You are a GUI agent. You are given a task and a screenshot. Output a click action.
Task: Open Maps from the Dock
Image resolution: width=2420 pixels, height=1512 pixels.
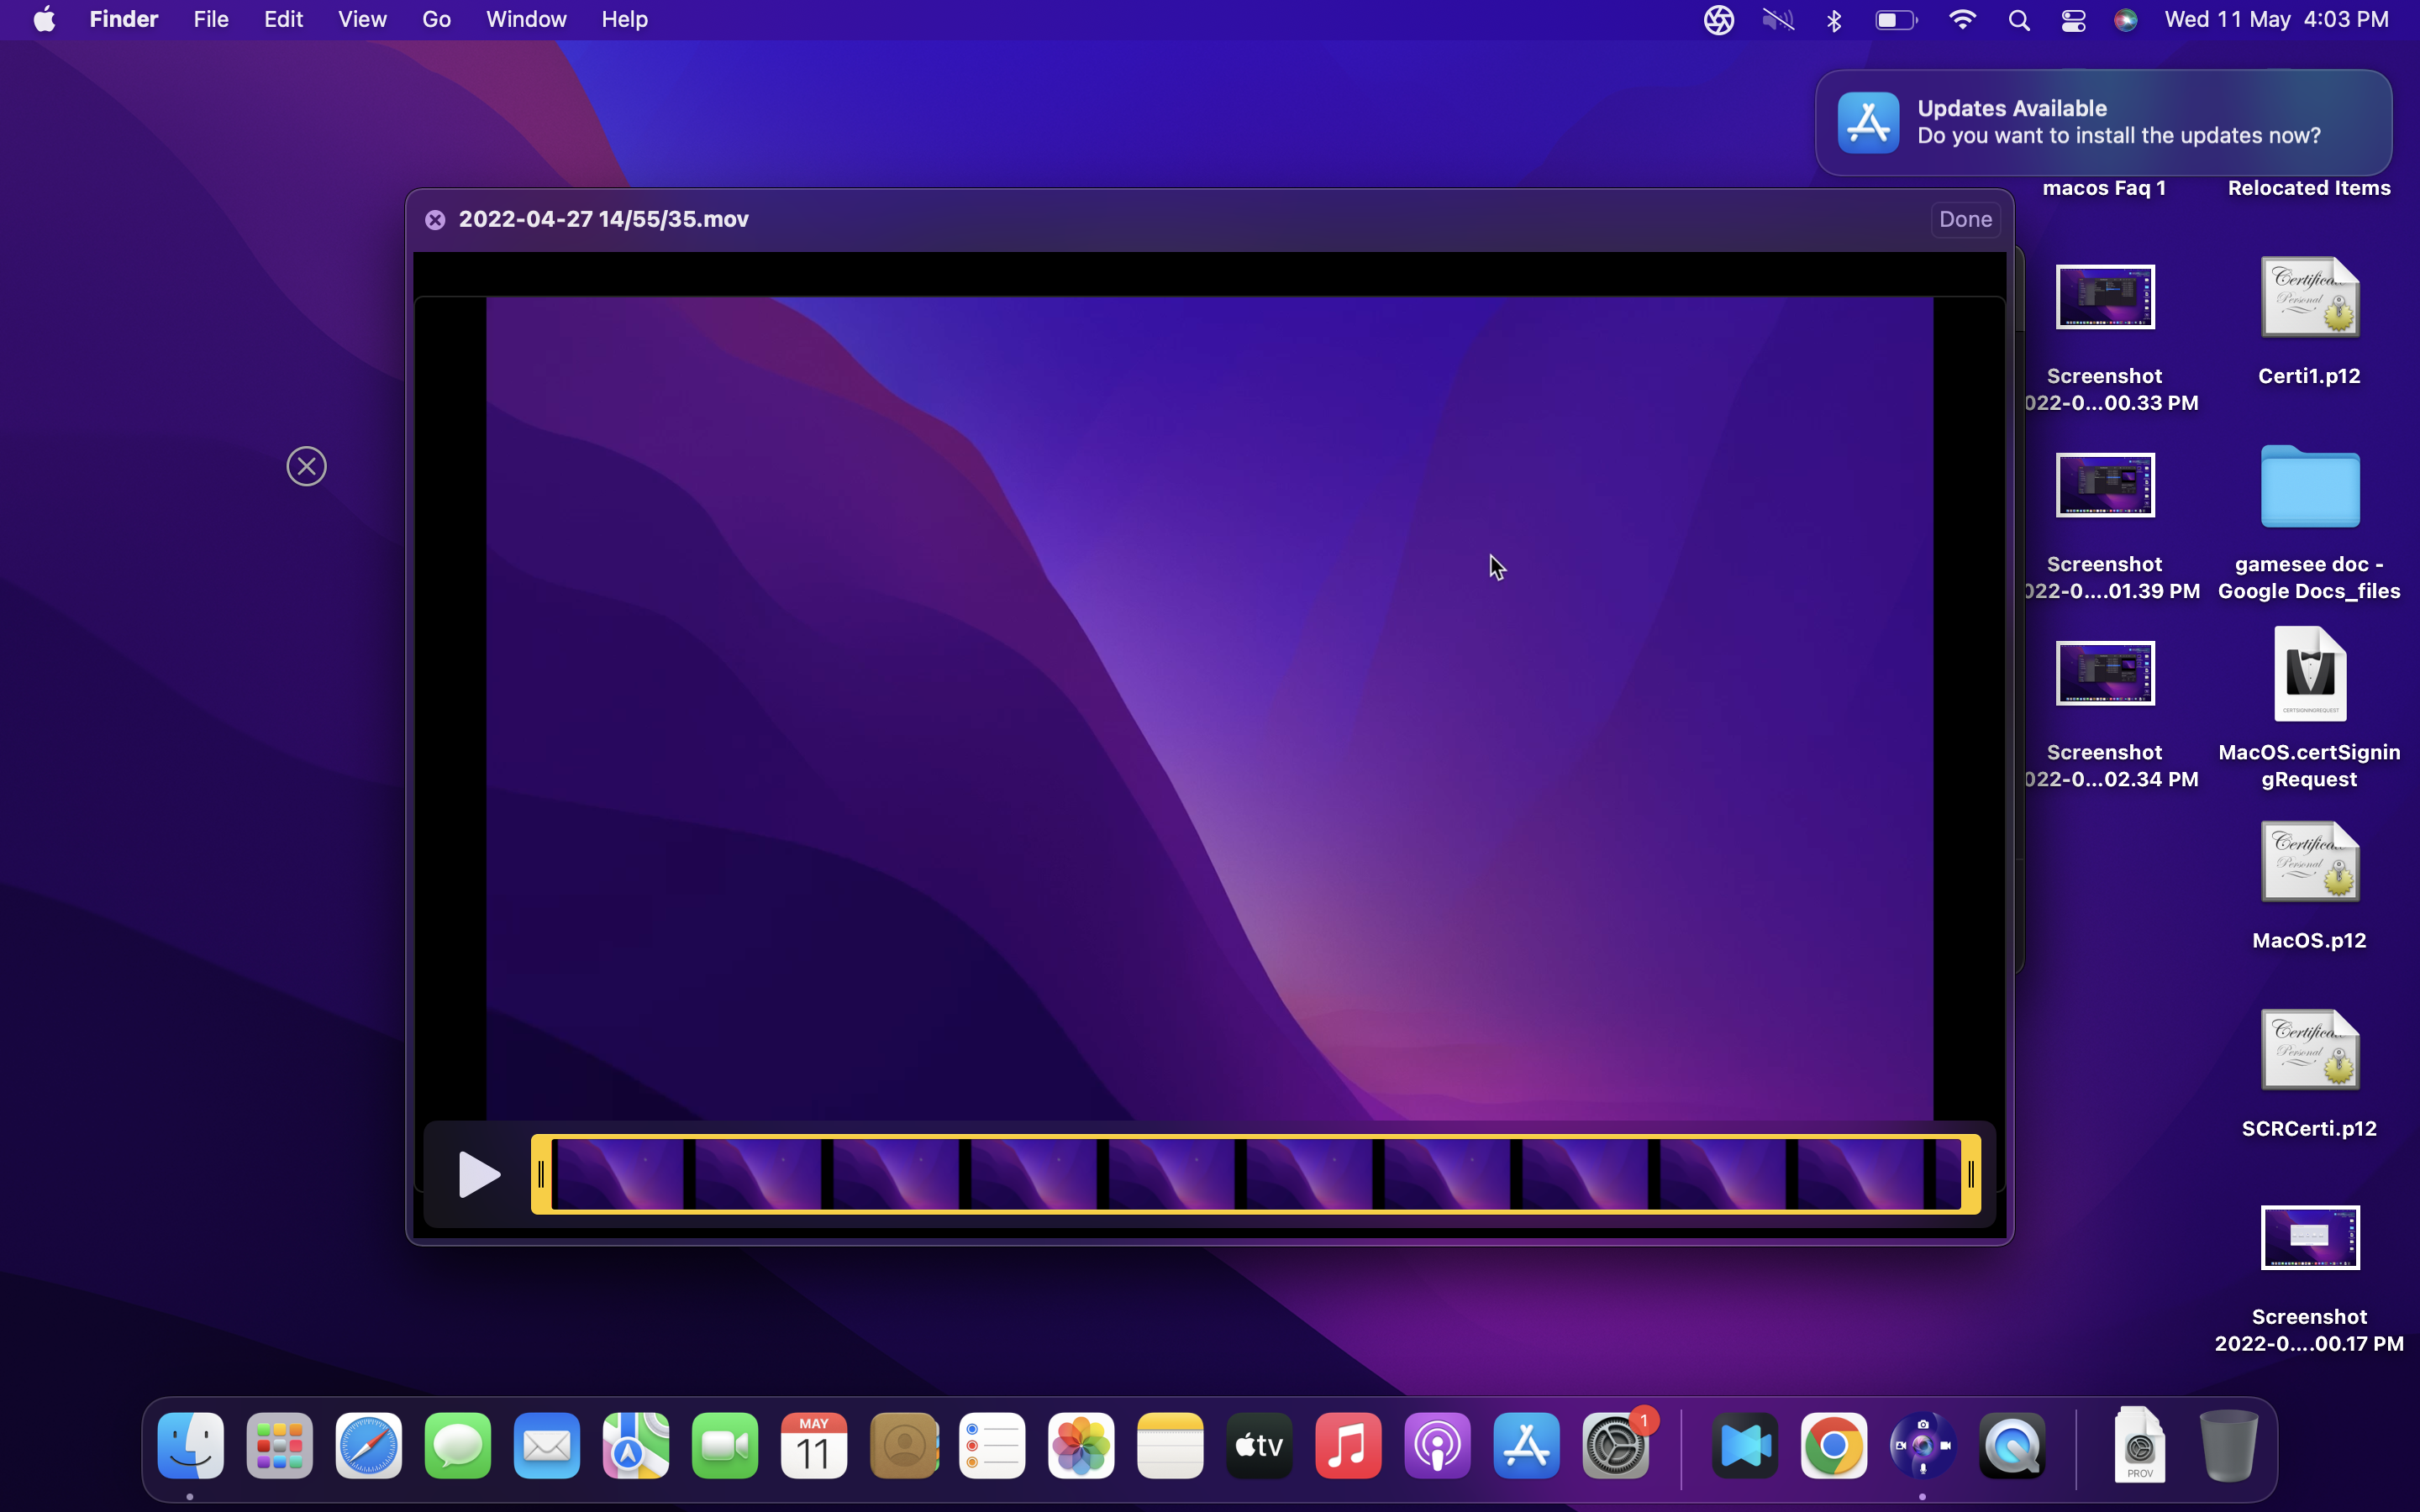(635, 1445)
